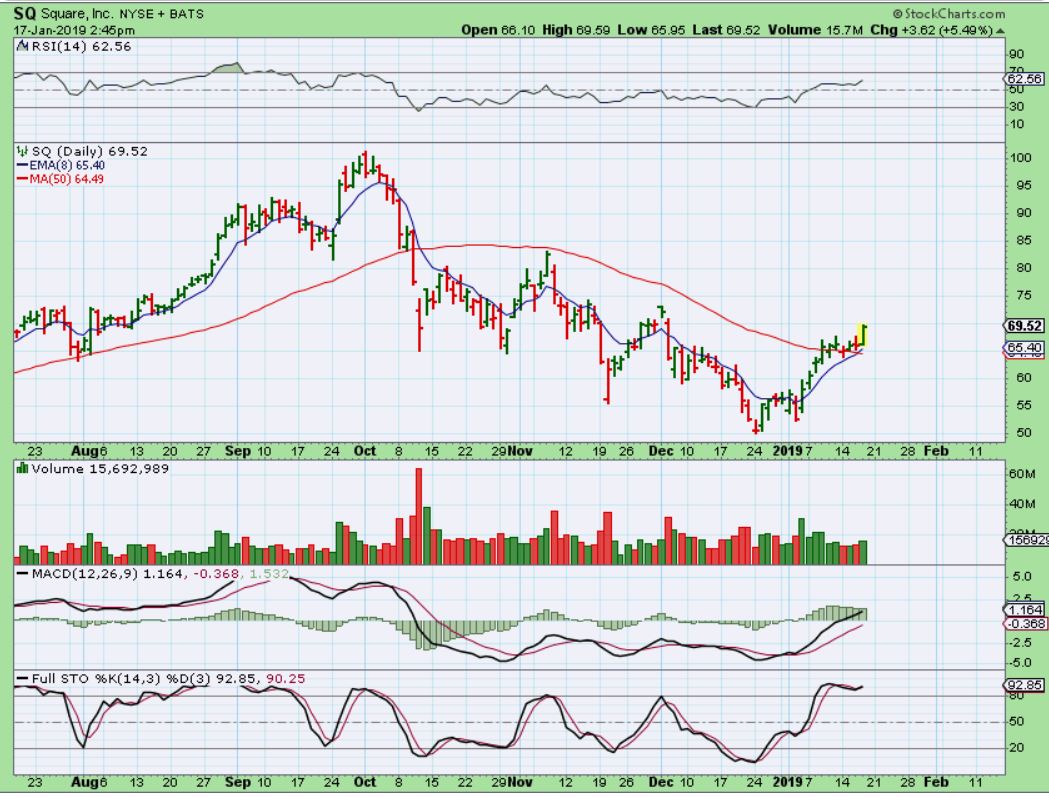Click the 55 price axis label

coord(1024,405)
